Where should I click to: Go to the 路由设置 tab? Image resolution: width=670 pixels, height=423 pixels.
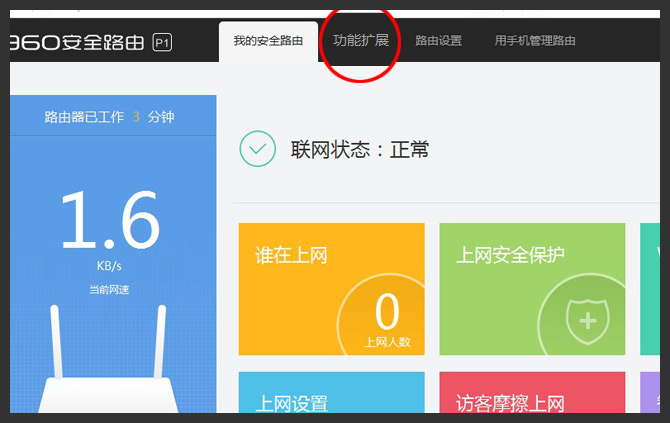pyautogui.click(x=439, y=42)
